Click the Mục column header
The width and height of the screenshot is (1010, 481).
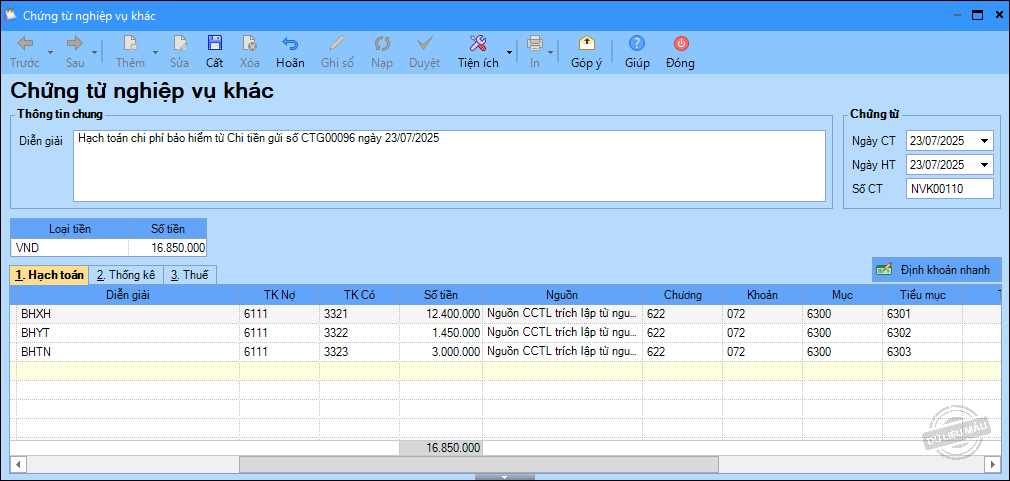pos(843,294)
